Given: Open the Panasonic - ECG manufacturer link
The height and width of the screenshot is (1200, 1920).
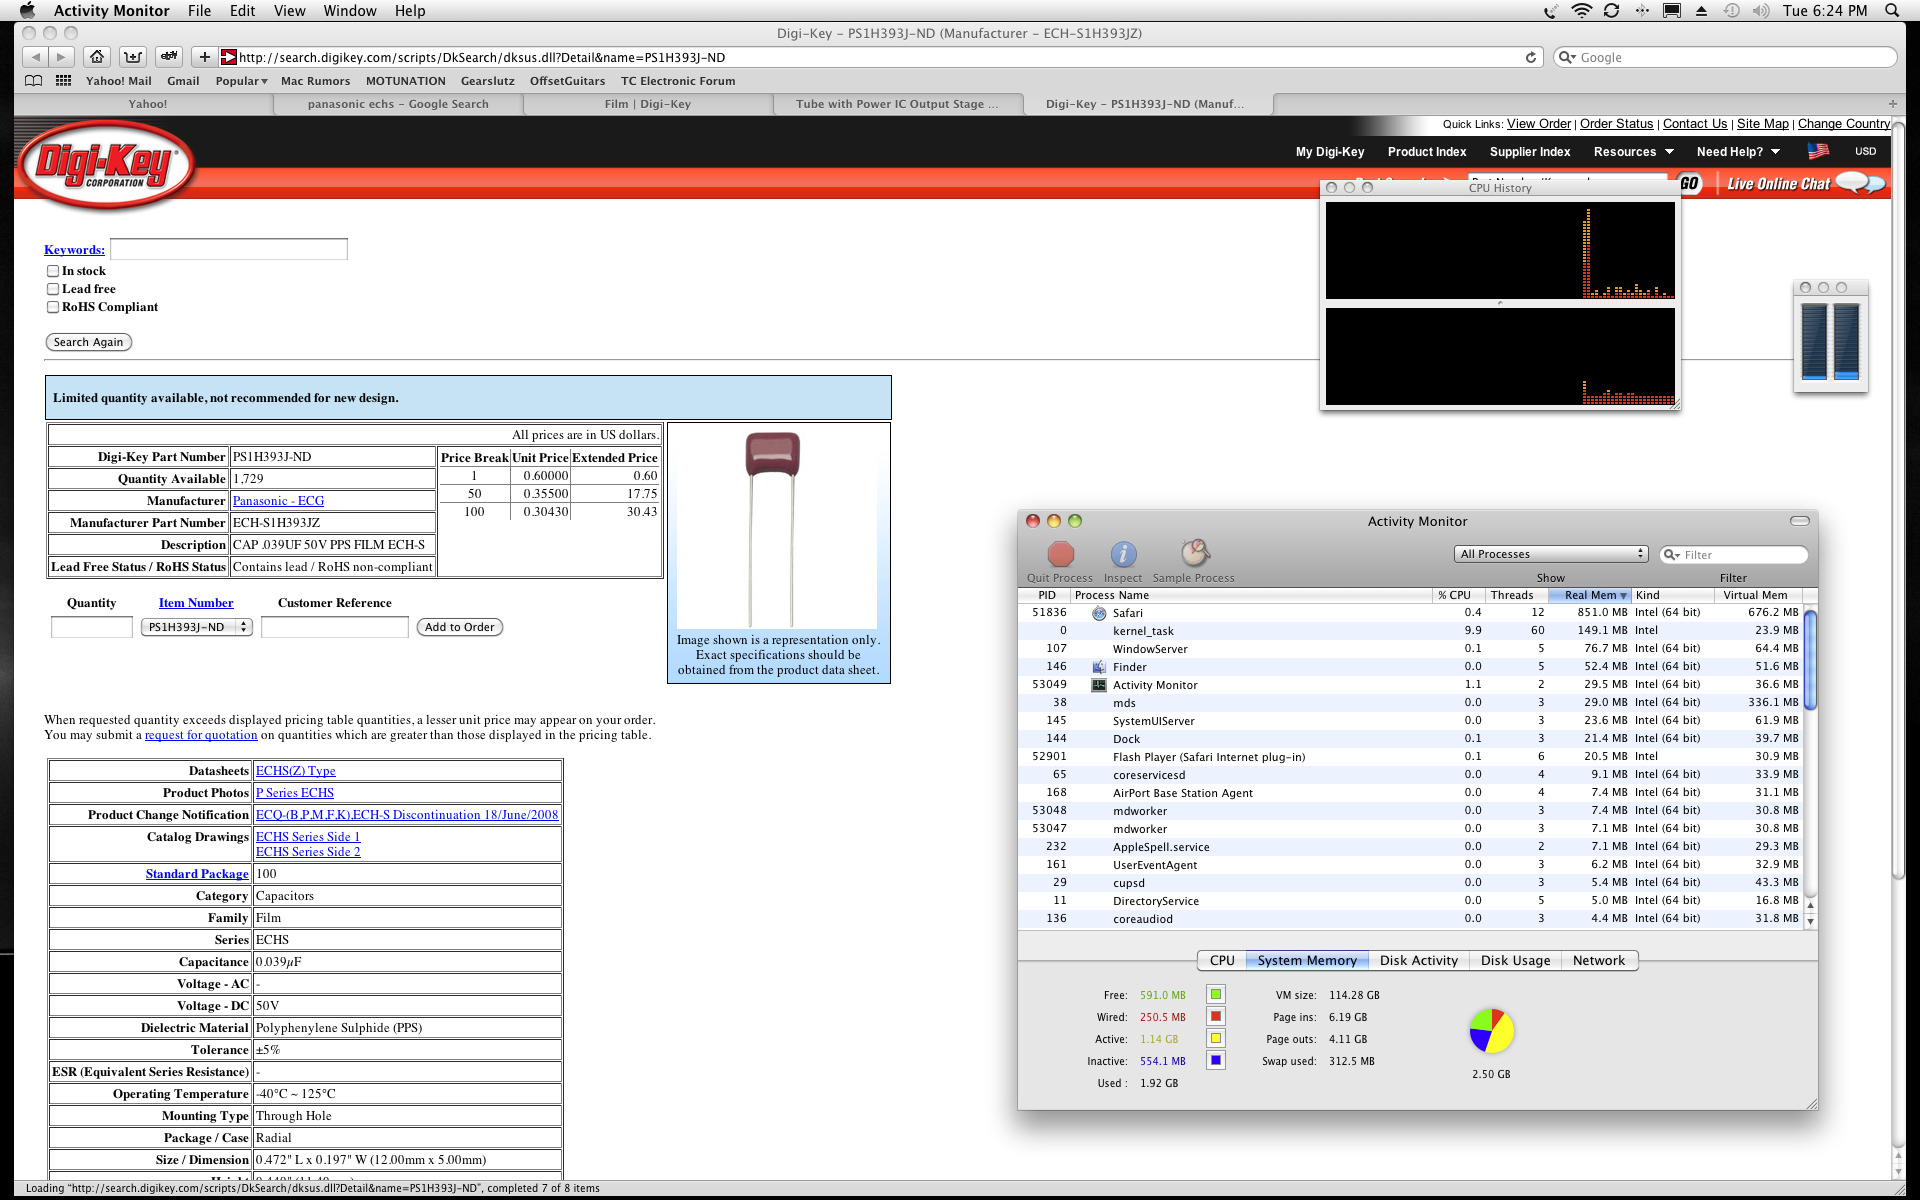Looking at the screenshot, I should [x=278, y=501].
